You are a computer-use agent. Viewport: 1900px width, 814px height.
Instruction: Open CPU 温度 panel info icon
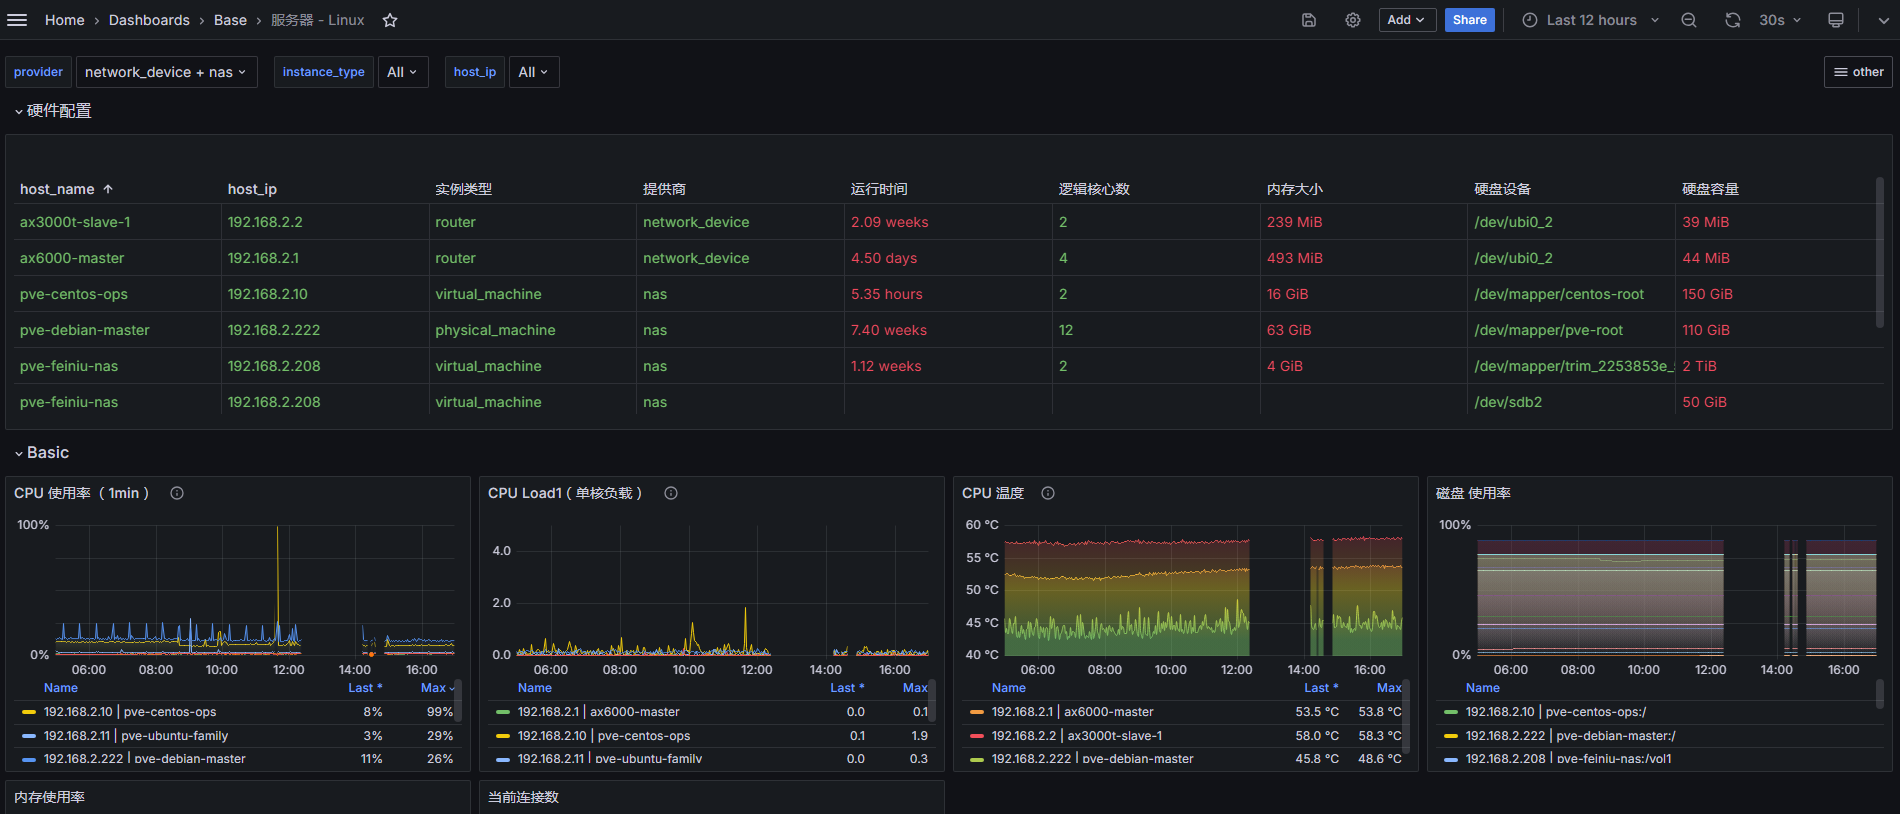(1048, 493)
